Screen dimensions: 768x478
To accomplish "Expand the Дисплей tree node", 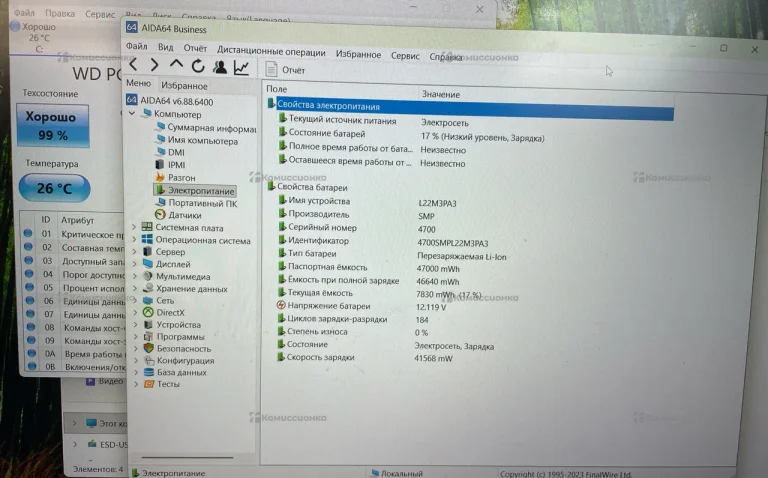I will (x=135, y=264).
